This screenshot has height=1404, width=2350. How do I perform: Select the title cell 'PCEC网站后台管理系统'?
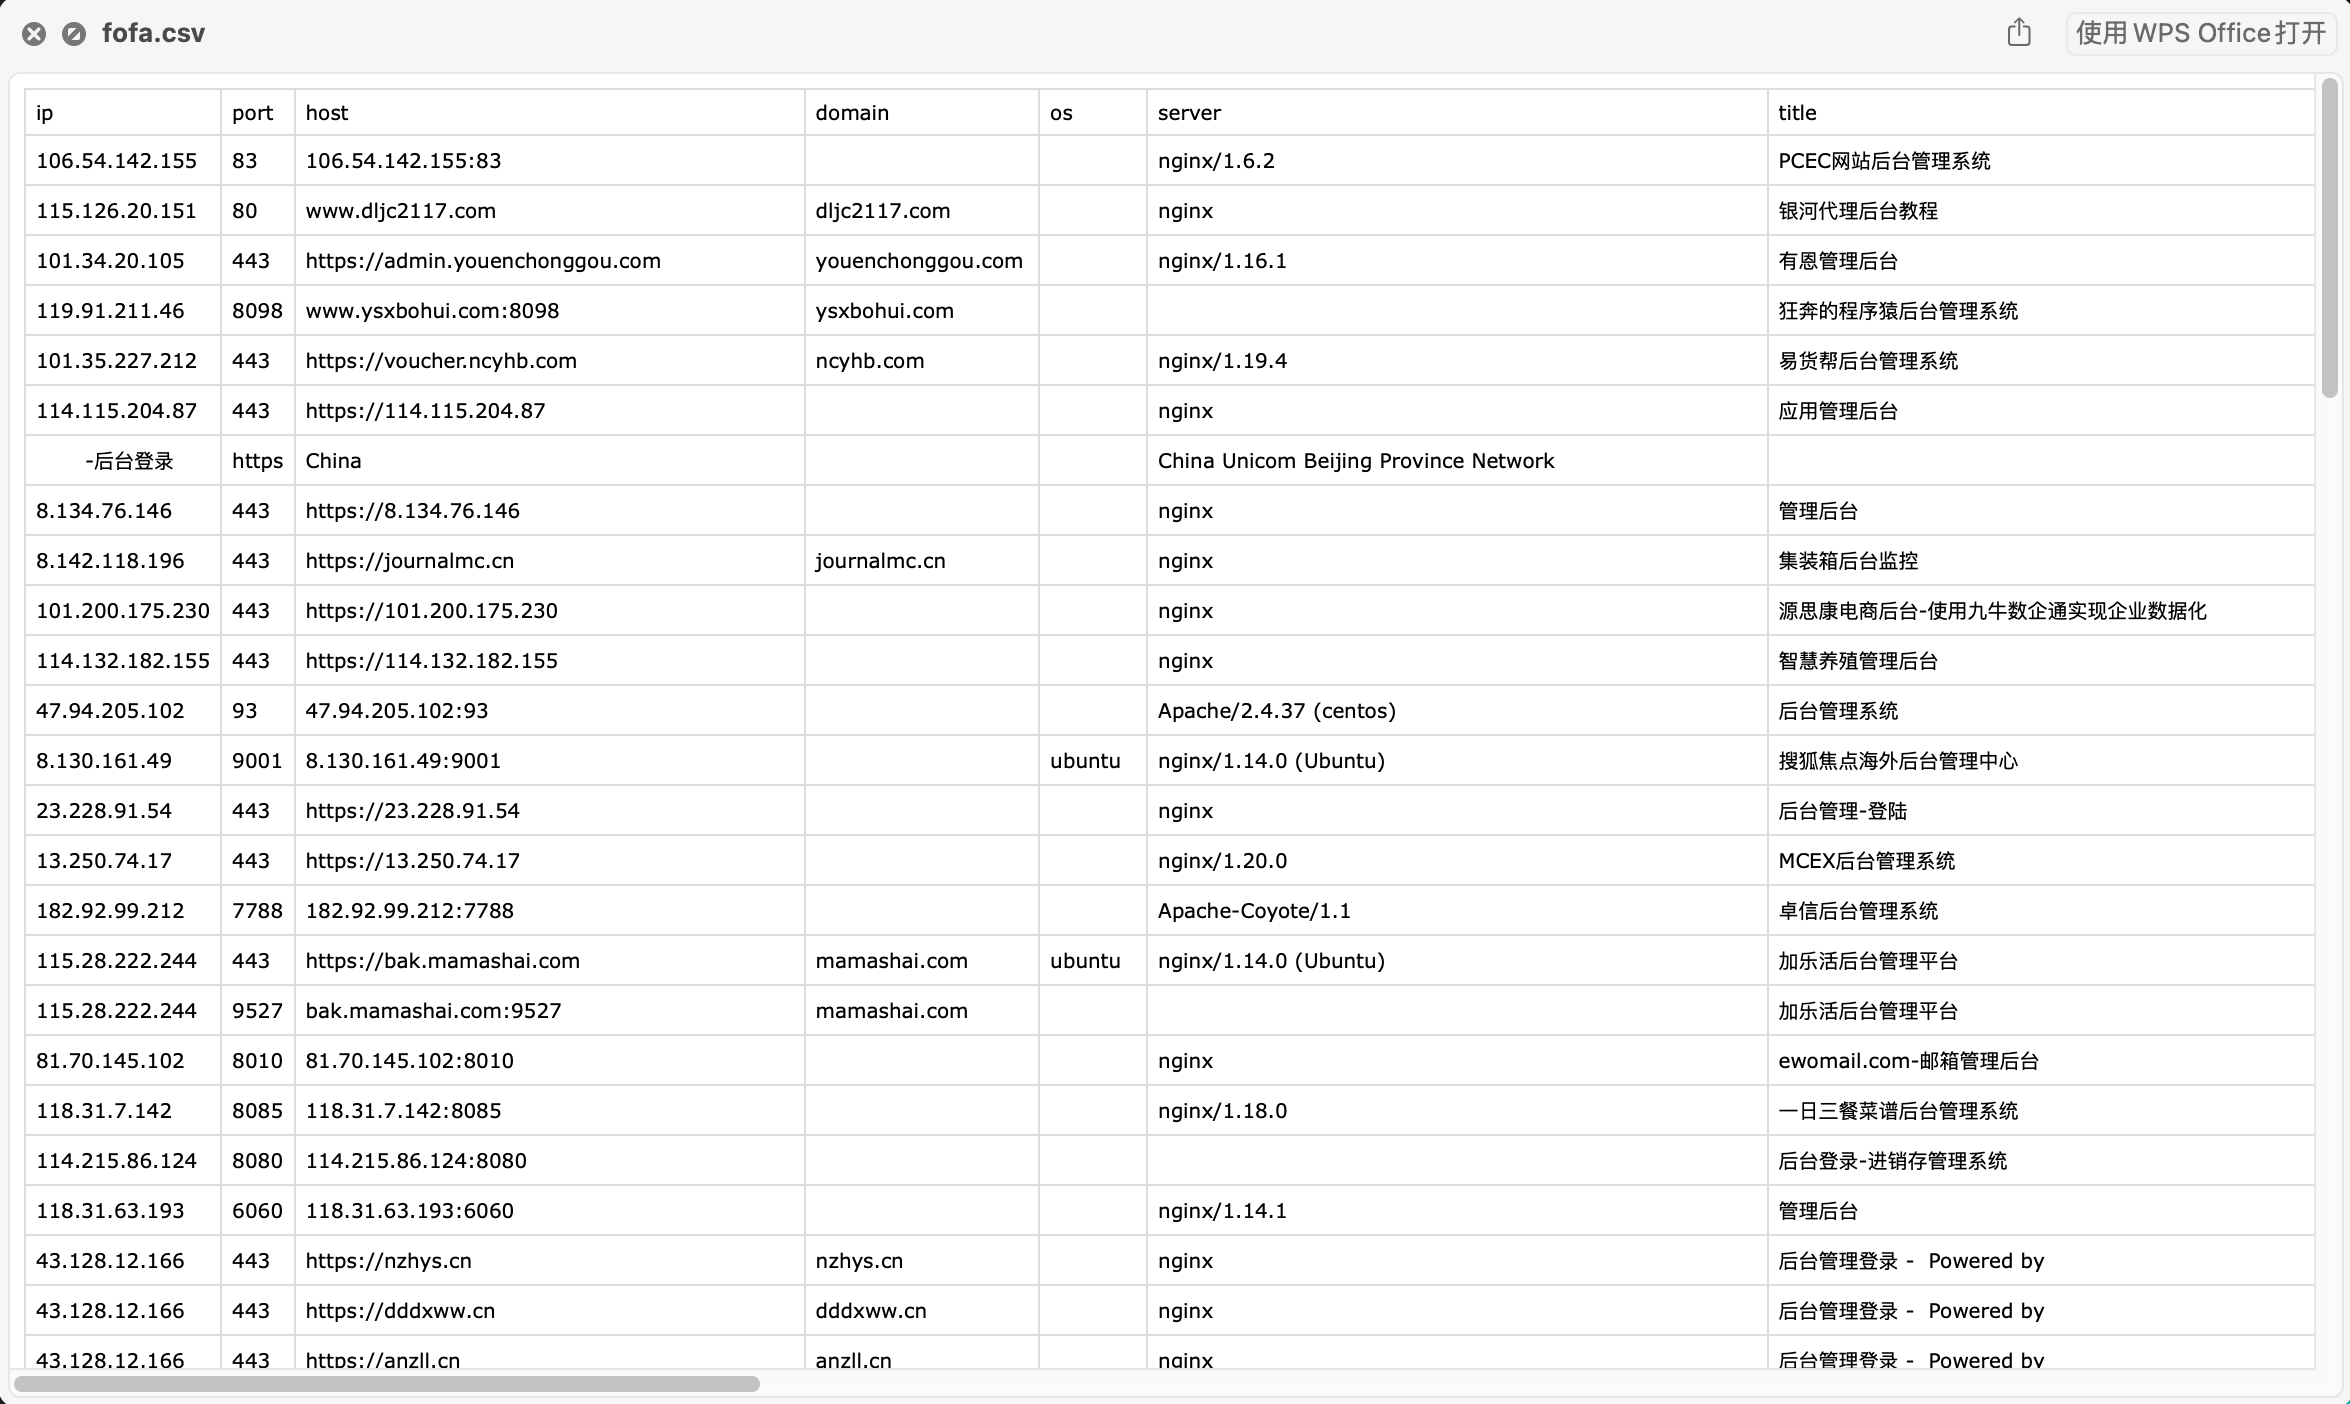pyautogui.click(x=1883, y=161)
